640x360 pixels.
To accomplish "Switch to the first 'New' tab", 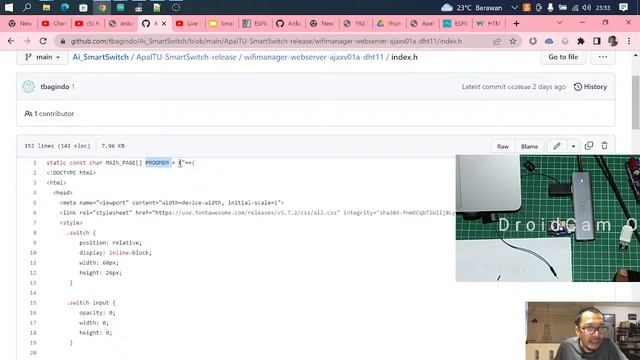I will [x=21, y=24].
